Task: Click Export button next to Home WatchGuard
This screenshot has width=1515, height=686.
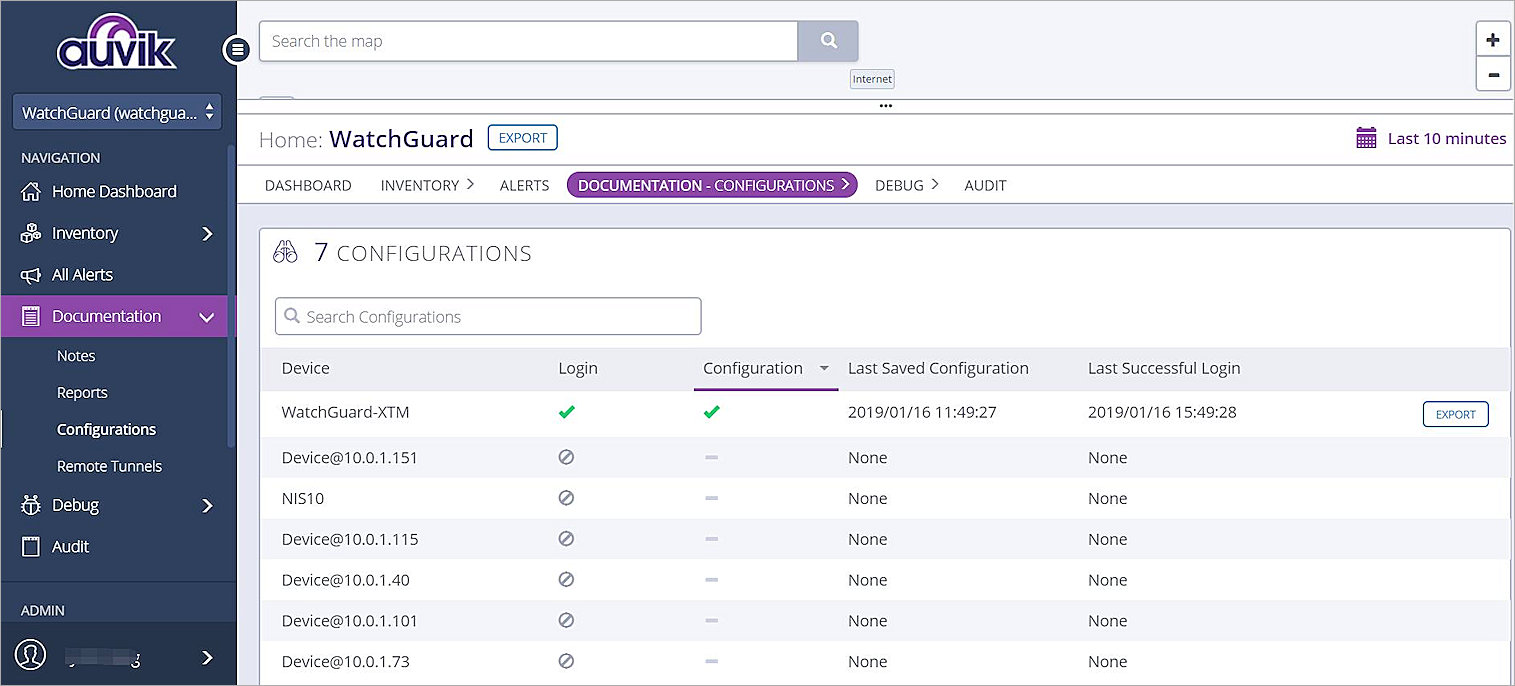Action: pos(522,138)
